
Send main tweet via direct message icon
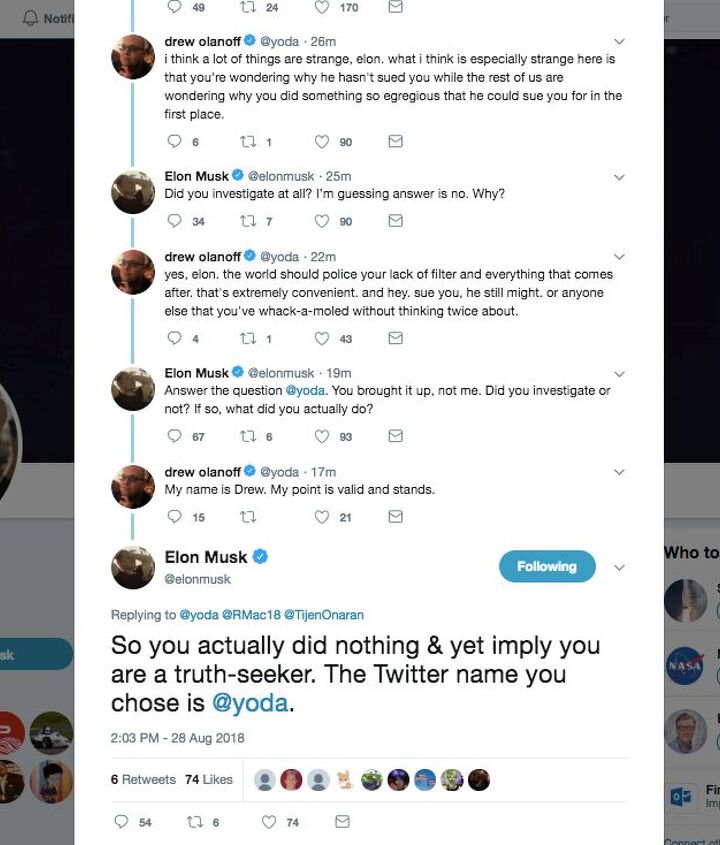pyautogui.click(x=342, y=821)
